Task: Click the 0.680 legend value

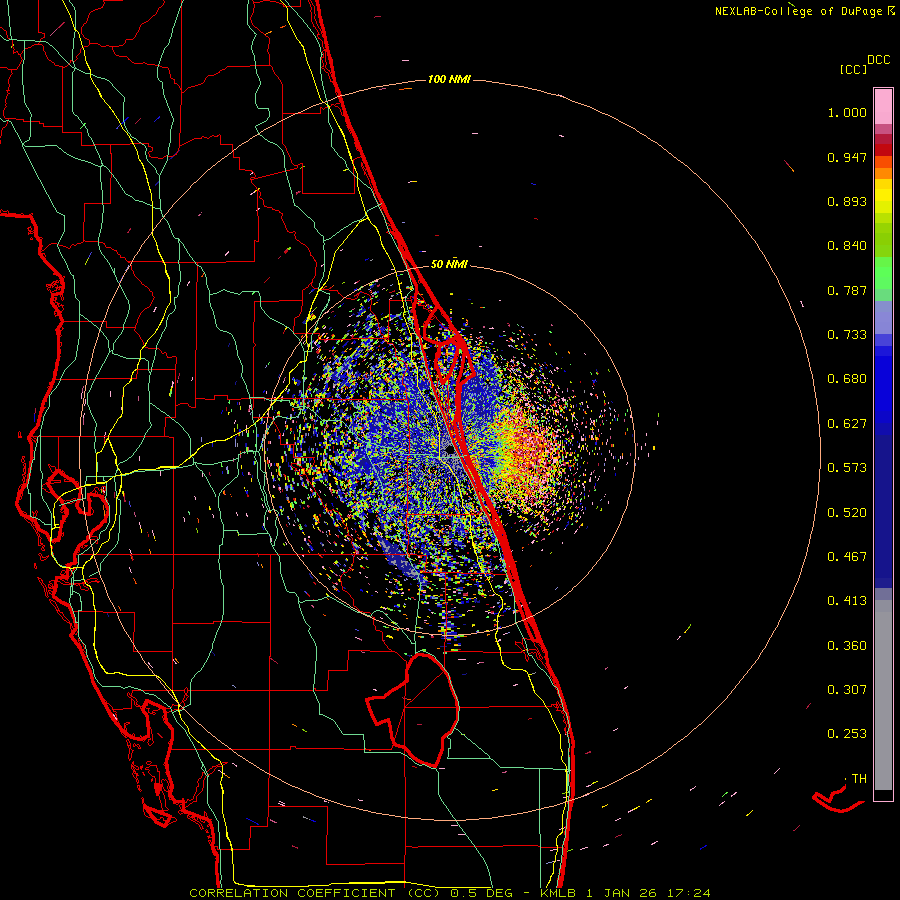Action: 847,379
